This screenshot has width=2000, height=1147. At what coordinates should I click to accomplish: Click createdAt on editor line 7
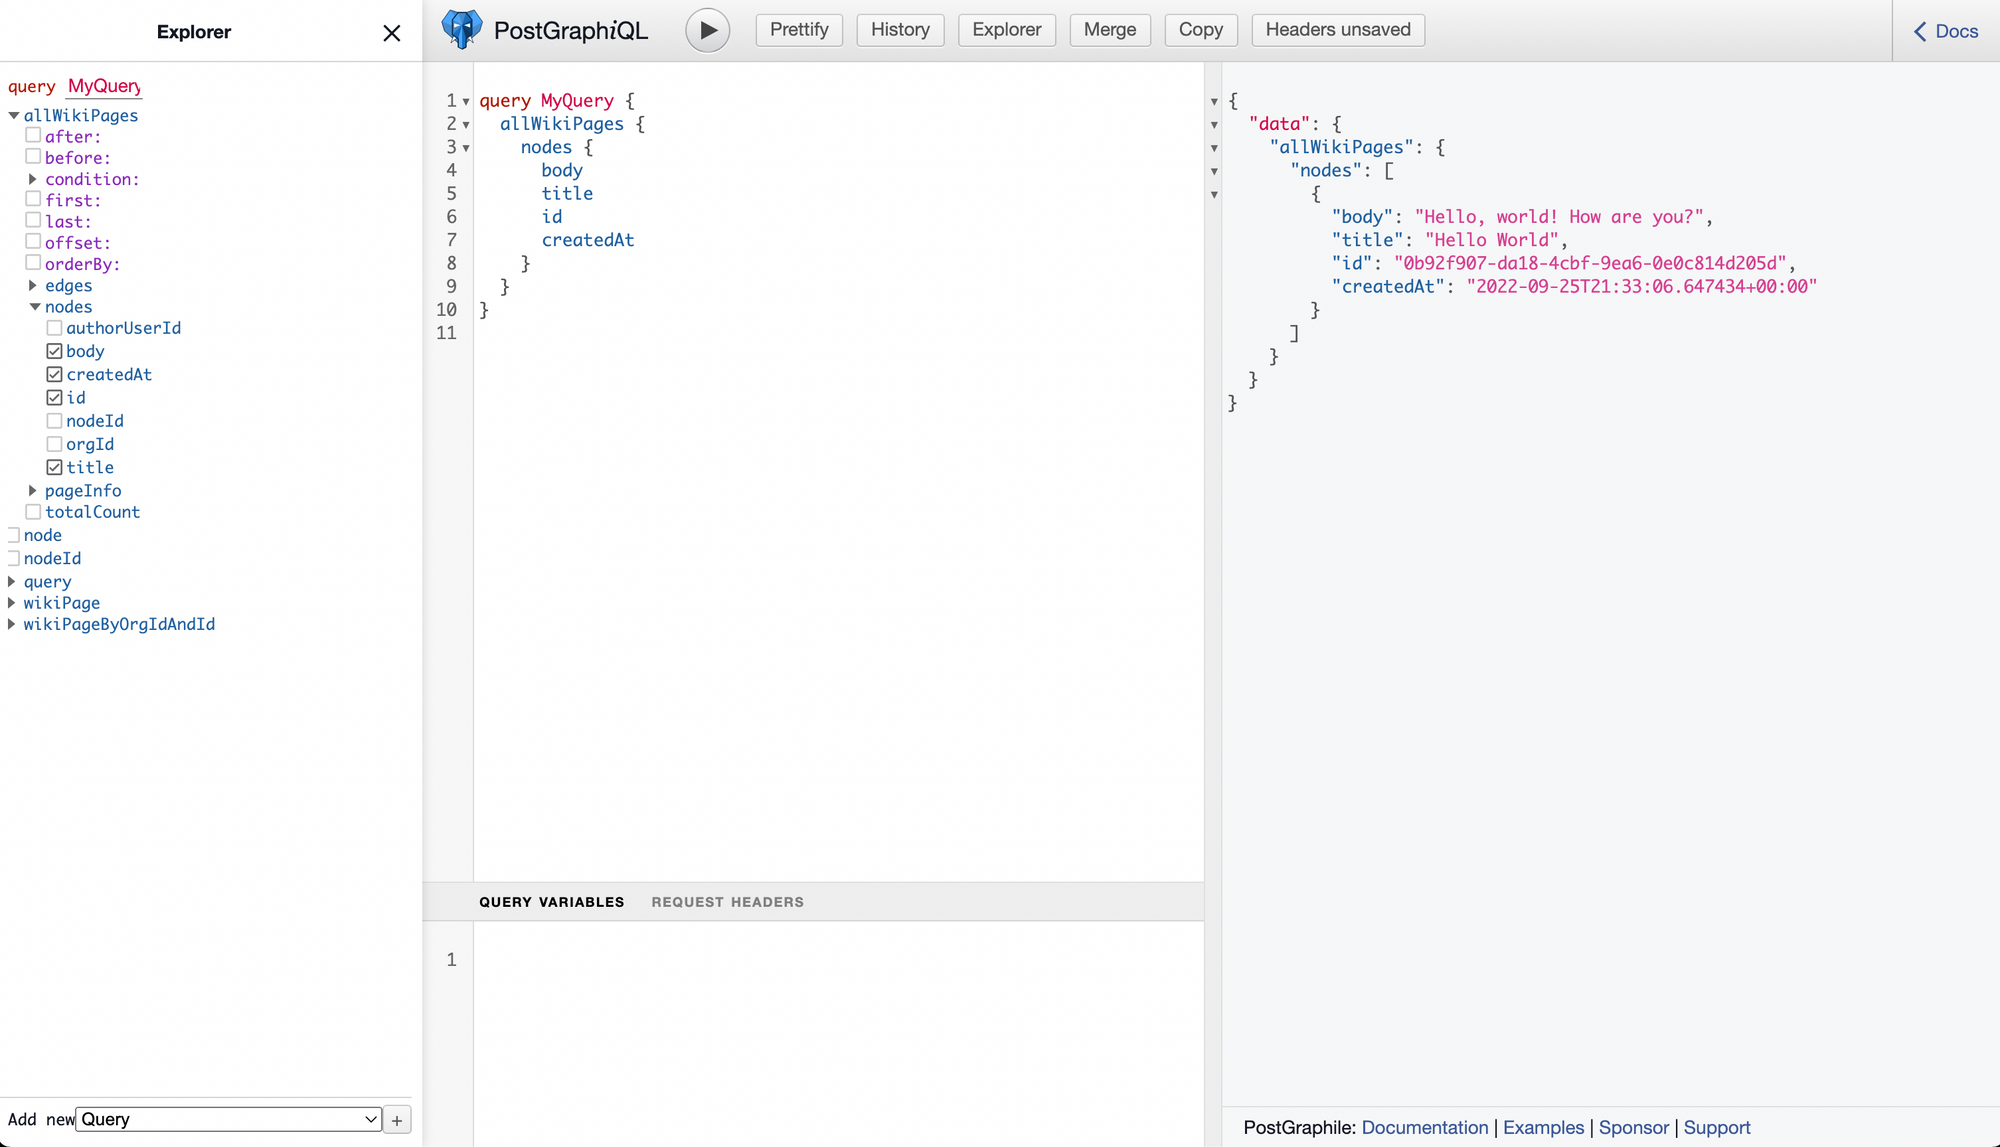pyautogui.click(x=588, y=240)
